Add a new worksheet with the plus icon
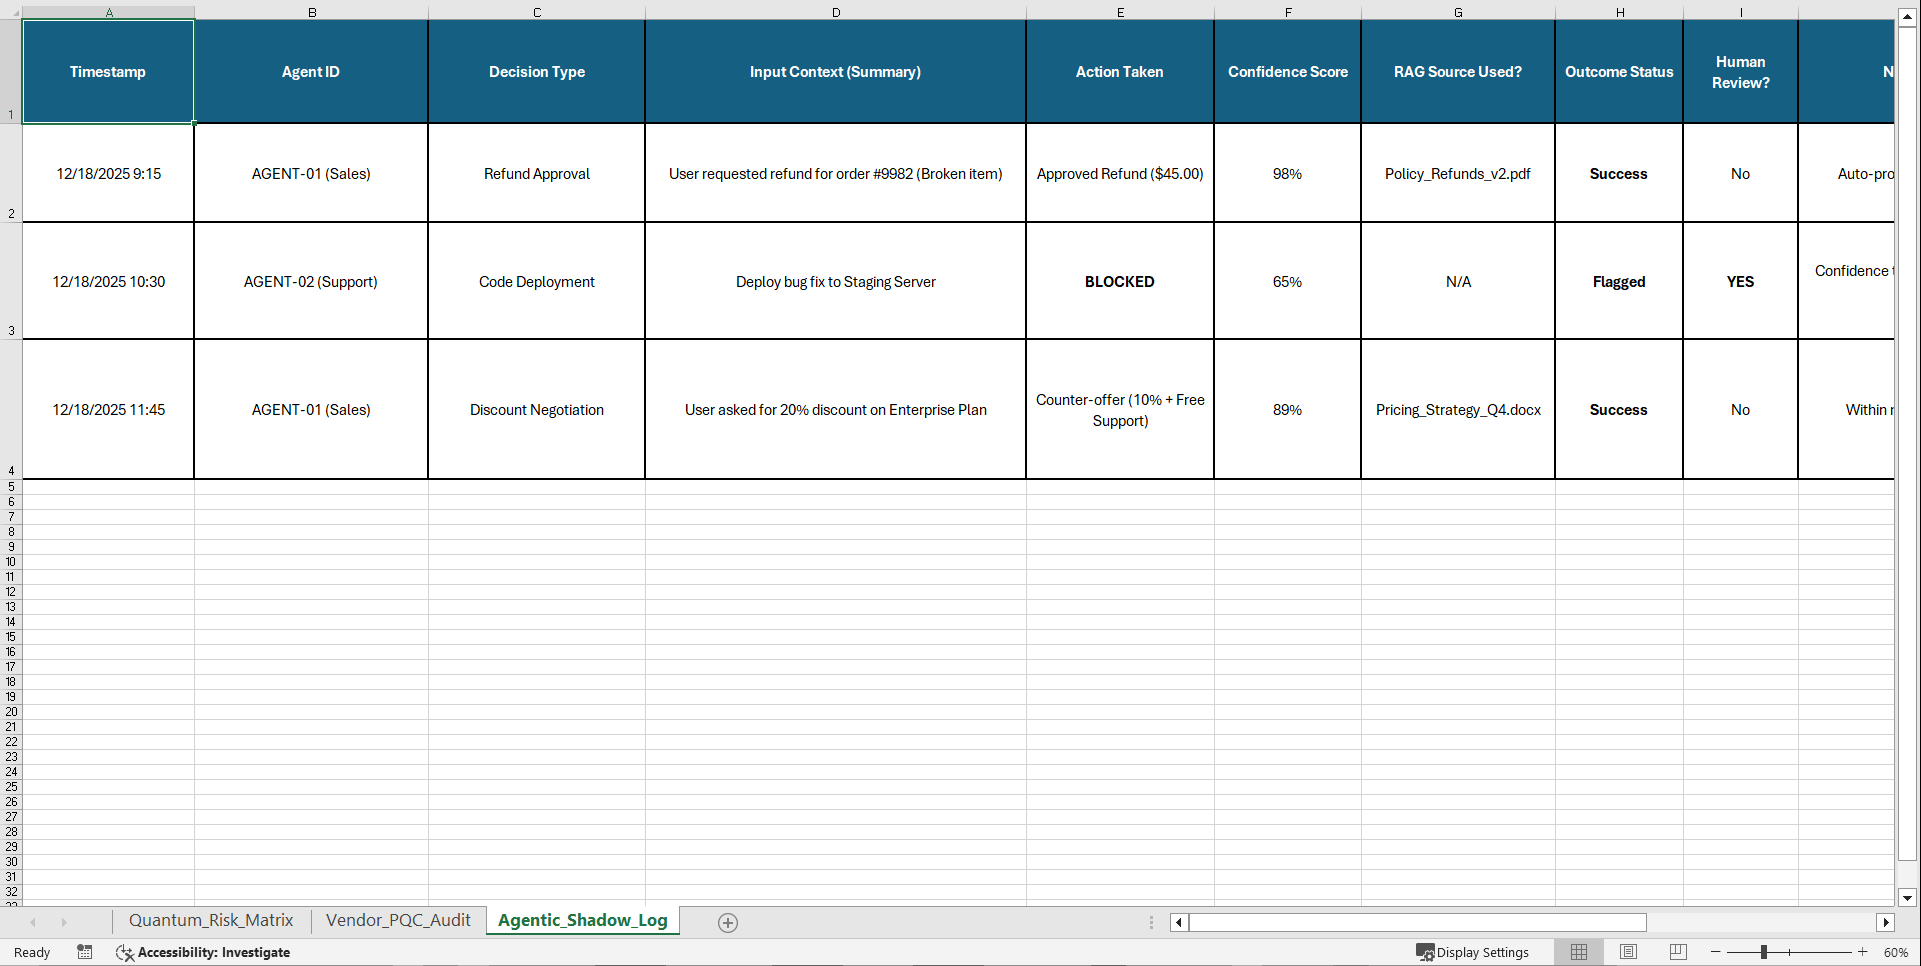This screenshot has height=966, width=1921. tap(727, 922)
